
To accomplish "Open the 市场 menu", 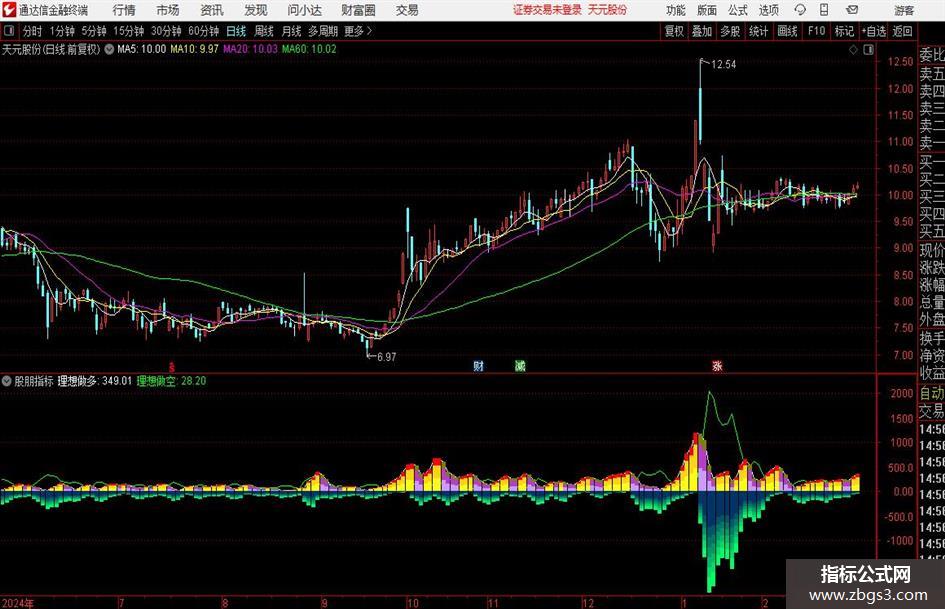I will 168,10.
